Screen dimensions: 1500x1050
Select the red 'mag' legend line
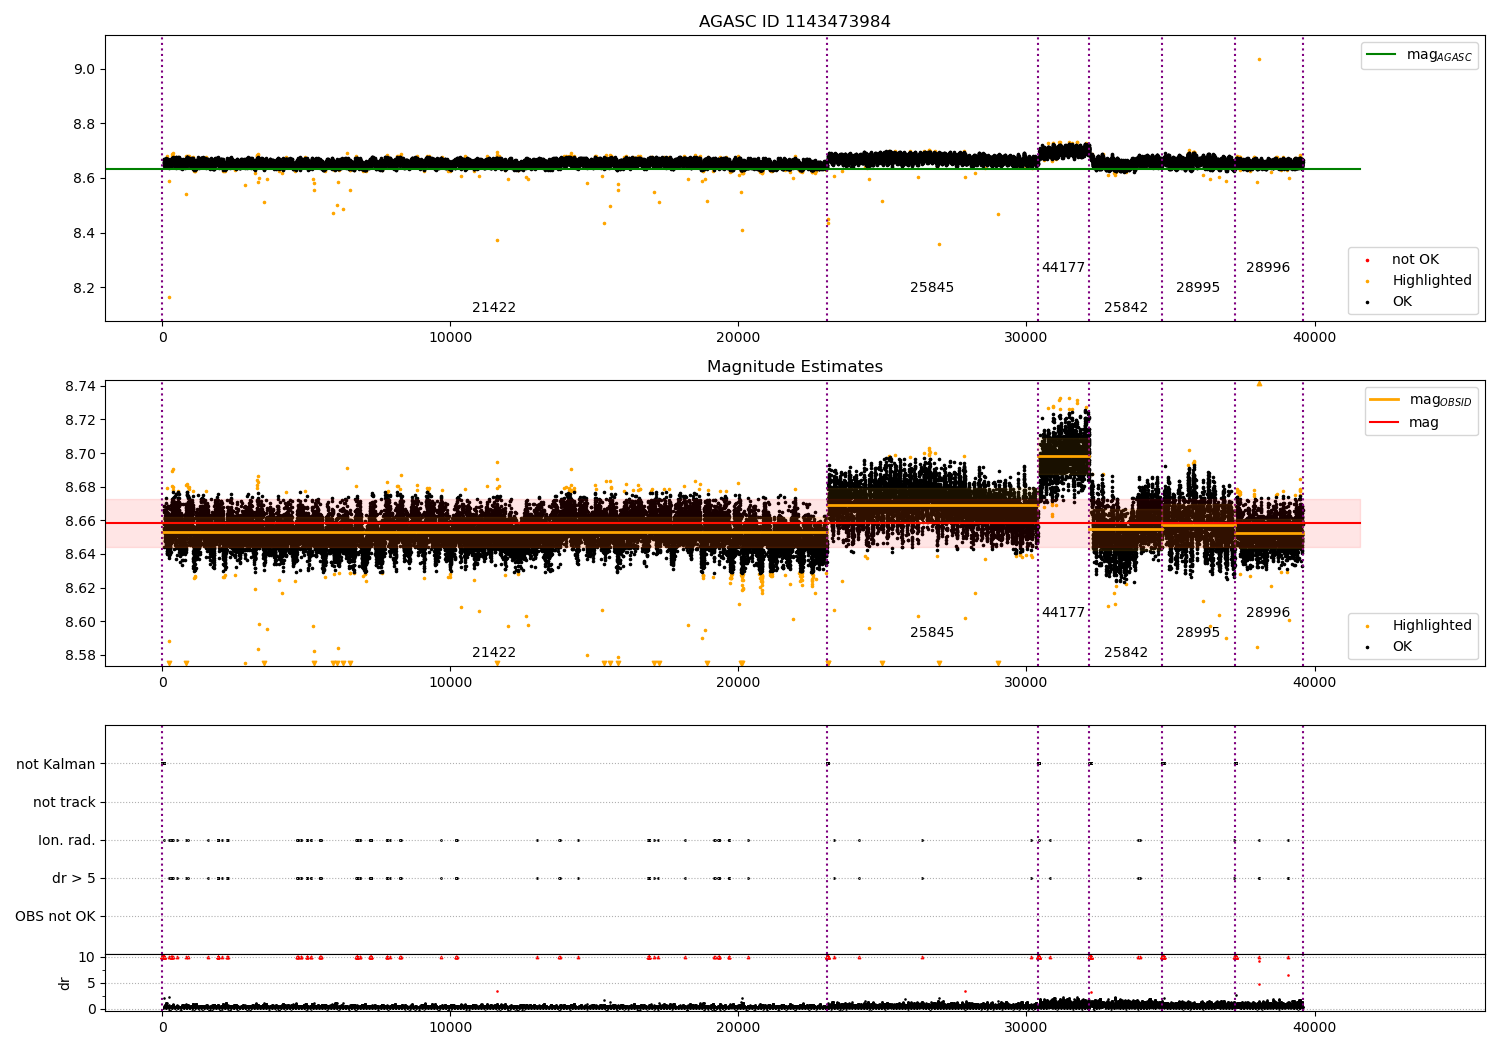tap(1385, 423)
